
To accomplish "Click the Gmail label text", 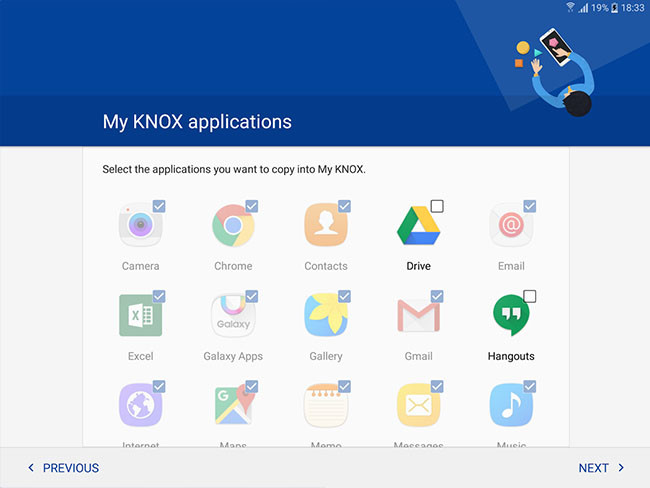I will click(x=418, y=356).
